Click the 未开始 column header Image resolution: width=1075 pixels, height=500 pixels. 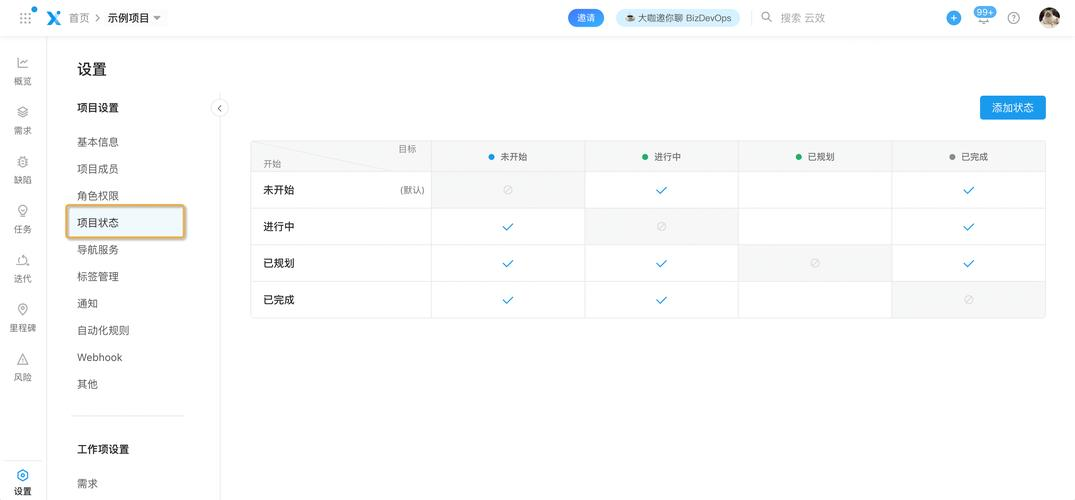[508, 156]
